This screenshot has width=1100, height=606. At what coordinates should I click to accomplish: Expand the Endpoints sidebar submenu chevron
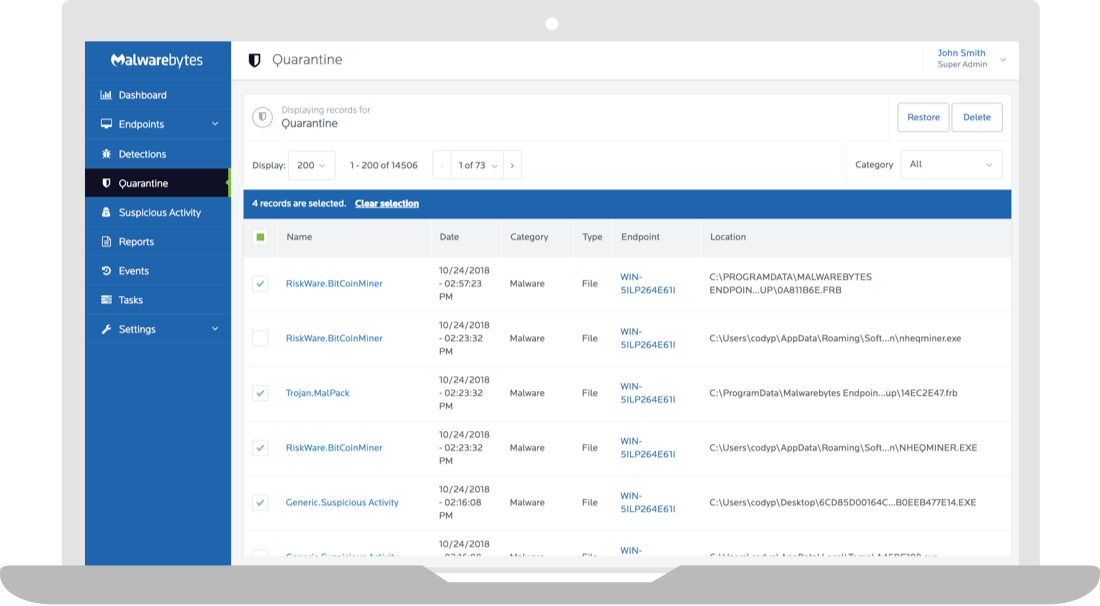pyautogui.click(x=215, y=124)
